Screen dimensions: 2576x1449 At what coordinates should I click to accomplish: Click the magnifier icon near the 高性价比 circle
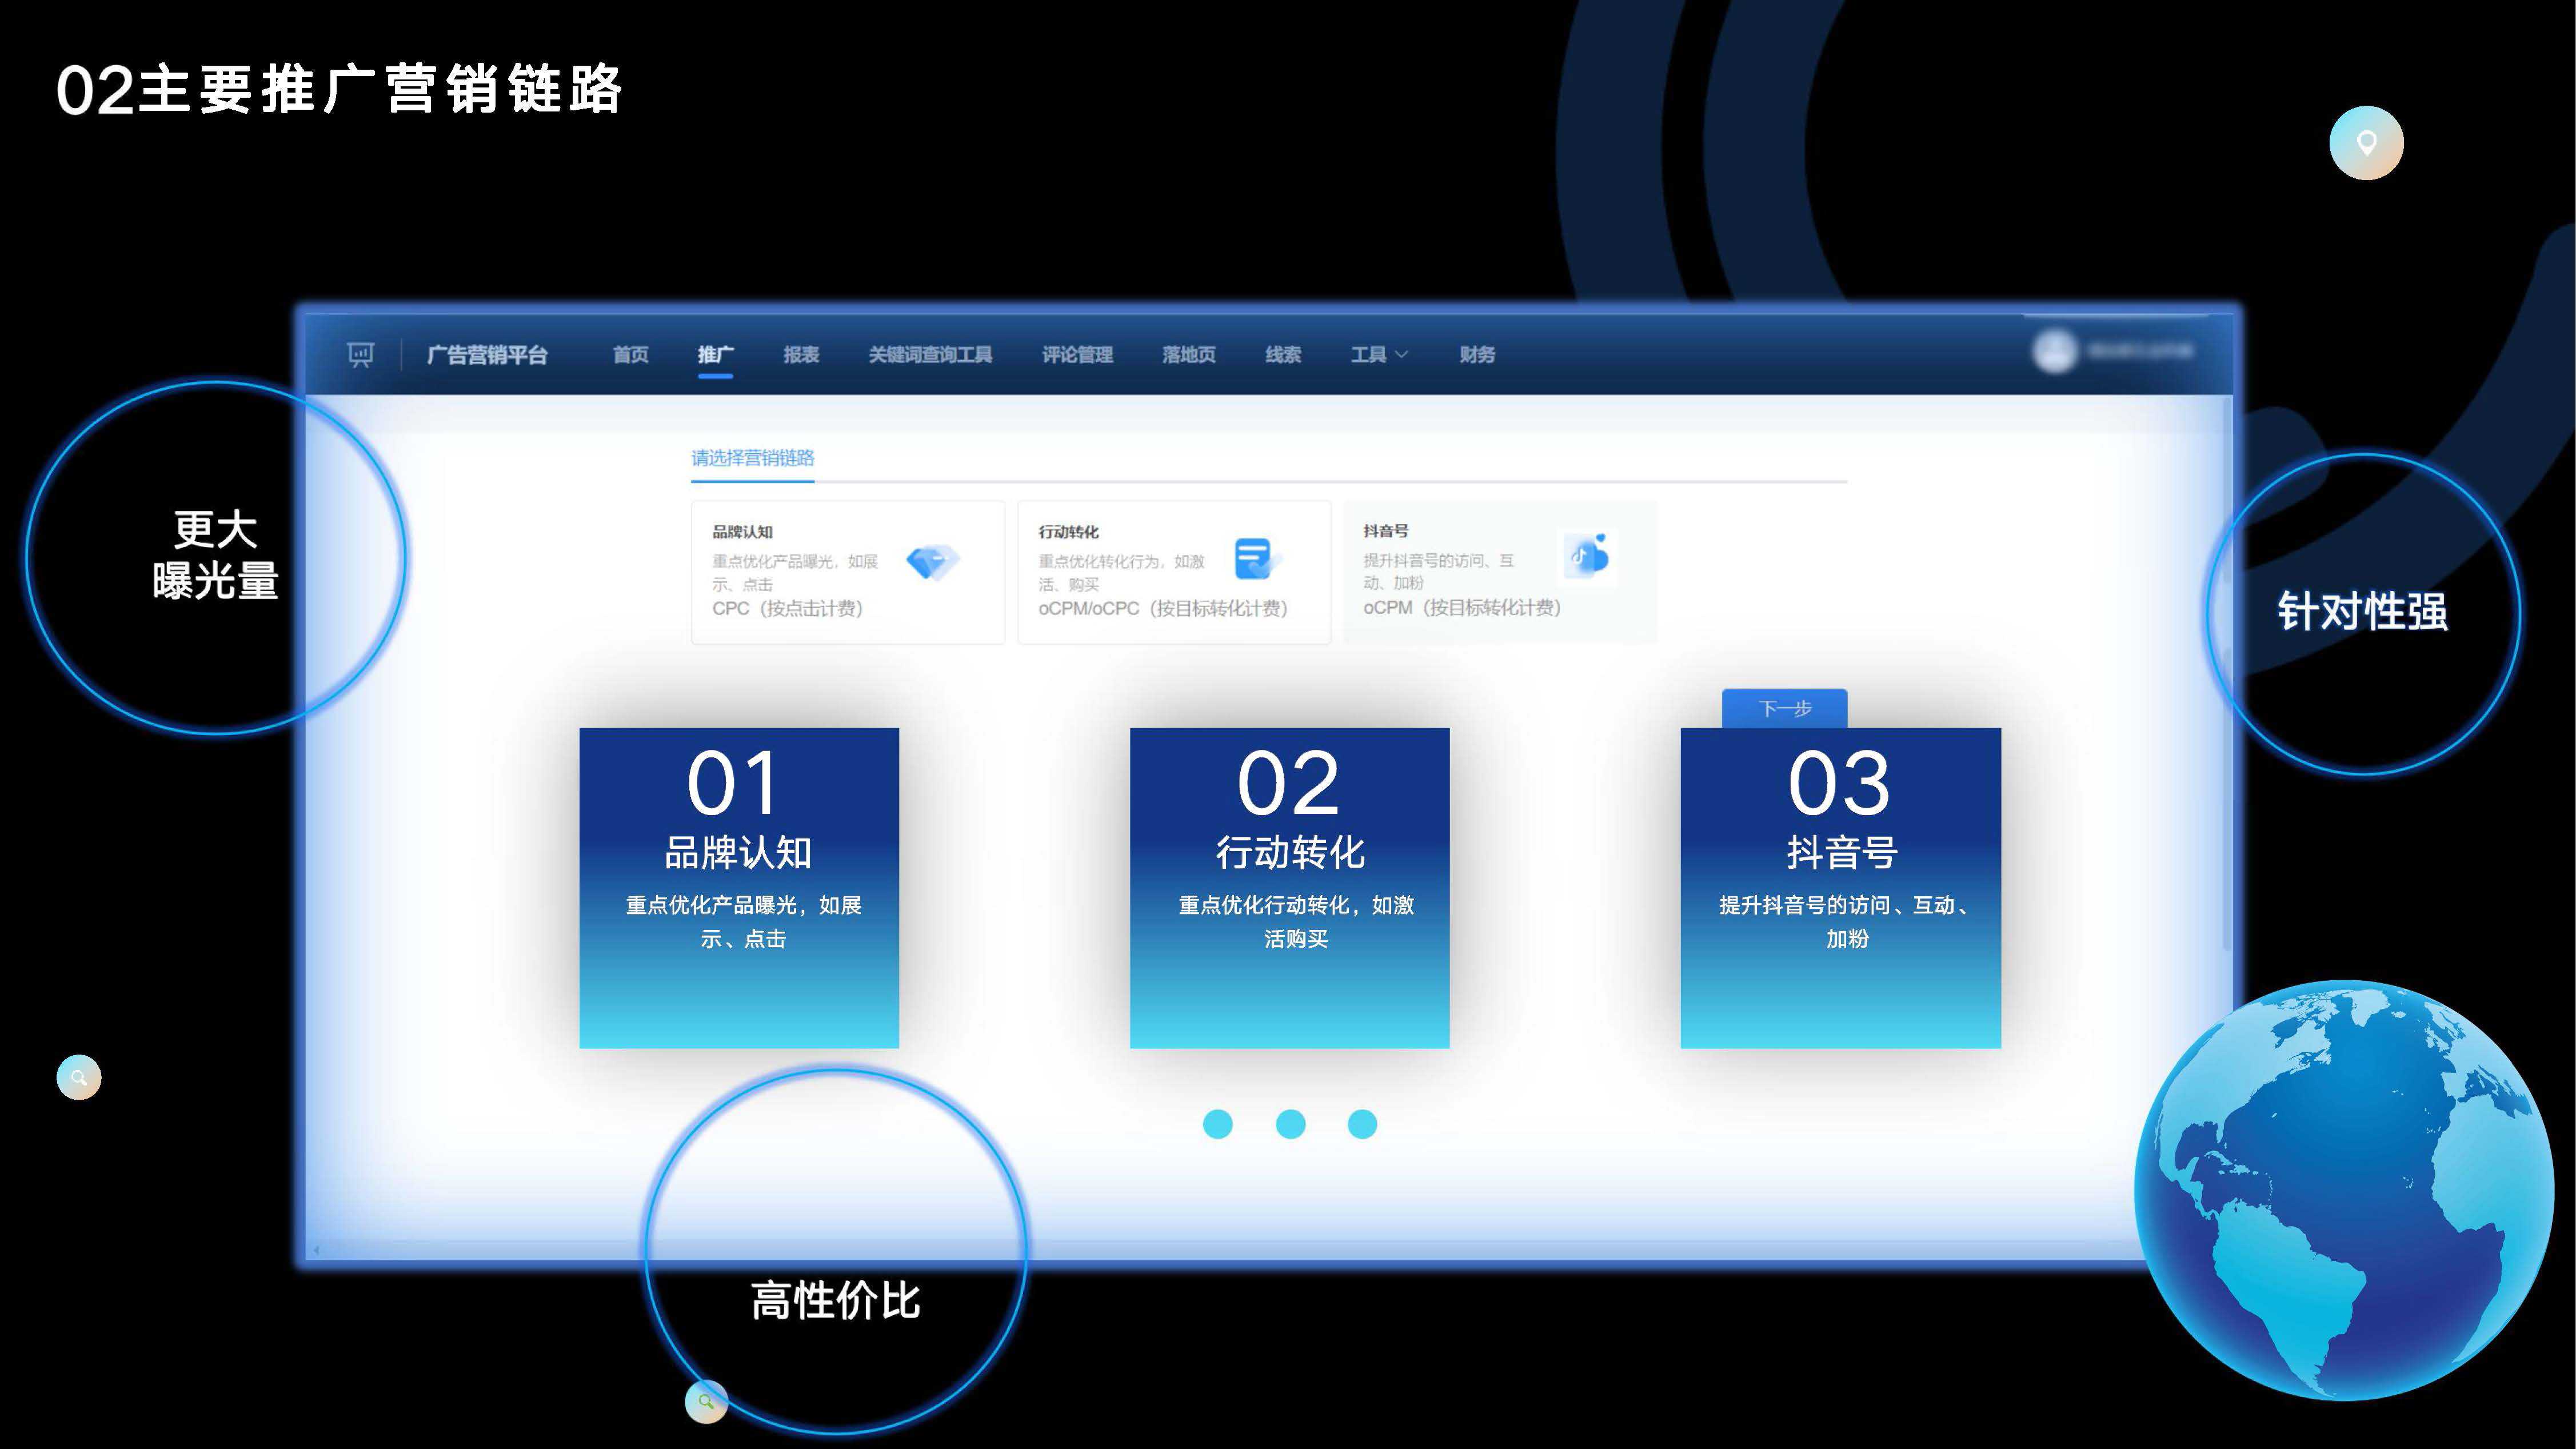[708, 1401]
